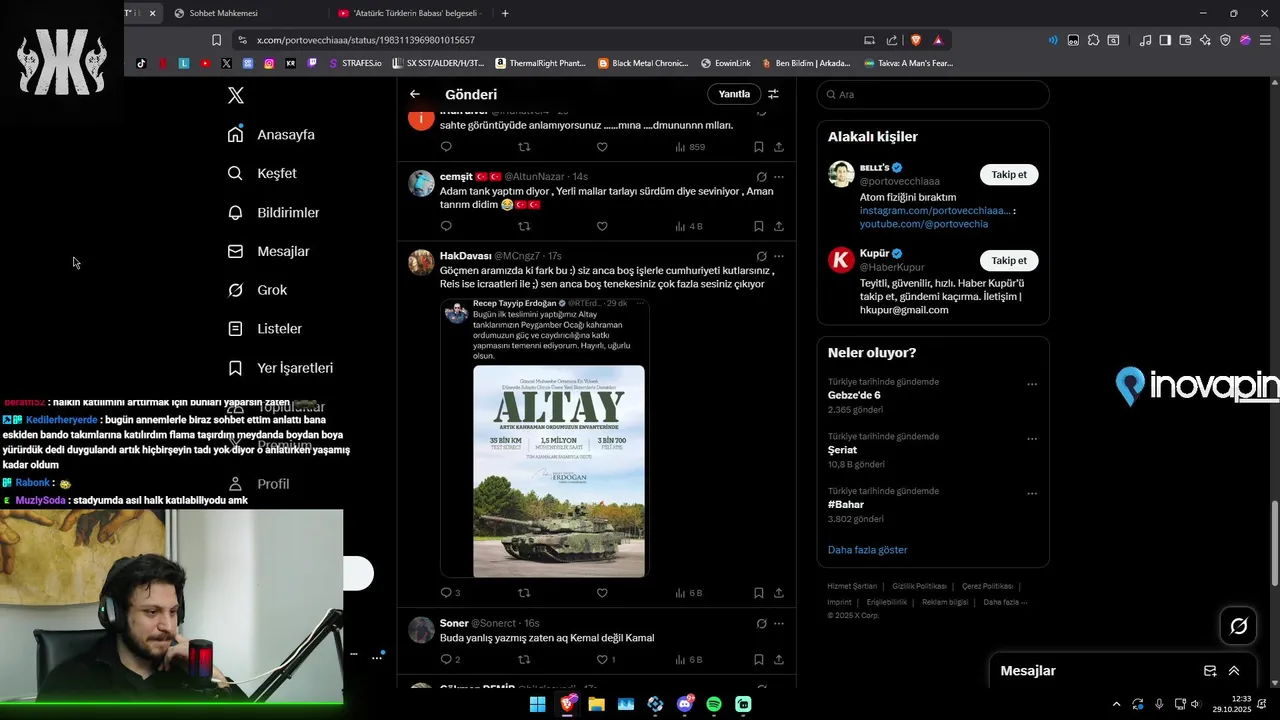
Task: Open the Gebze'de 6 trending topic
Action: click(x=854, y=395)
